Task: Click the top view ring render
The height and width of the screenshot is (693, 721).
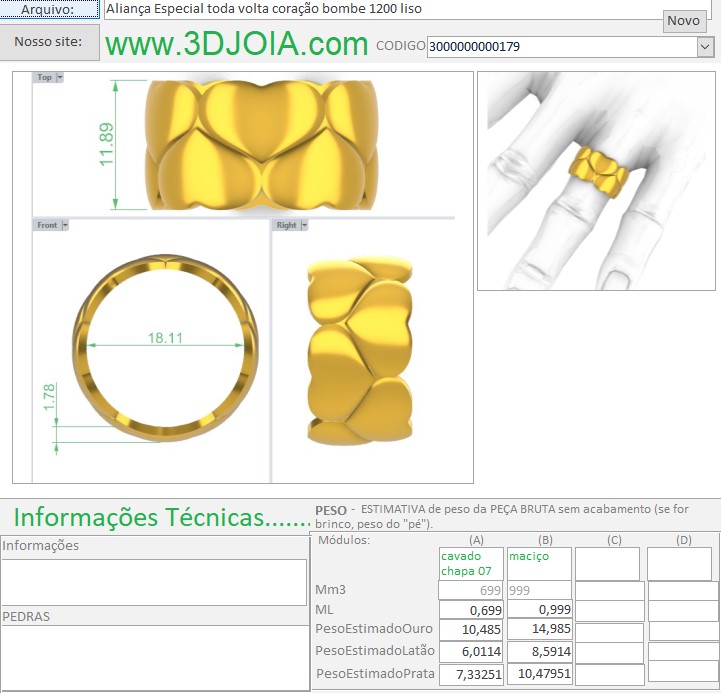Action: coord(265,143)
